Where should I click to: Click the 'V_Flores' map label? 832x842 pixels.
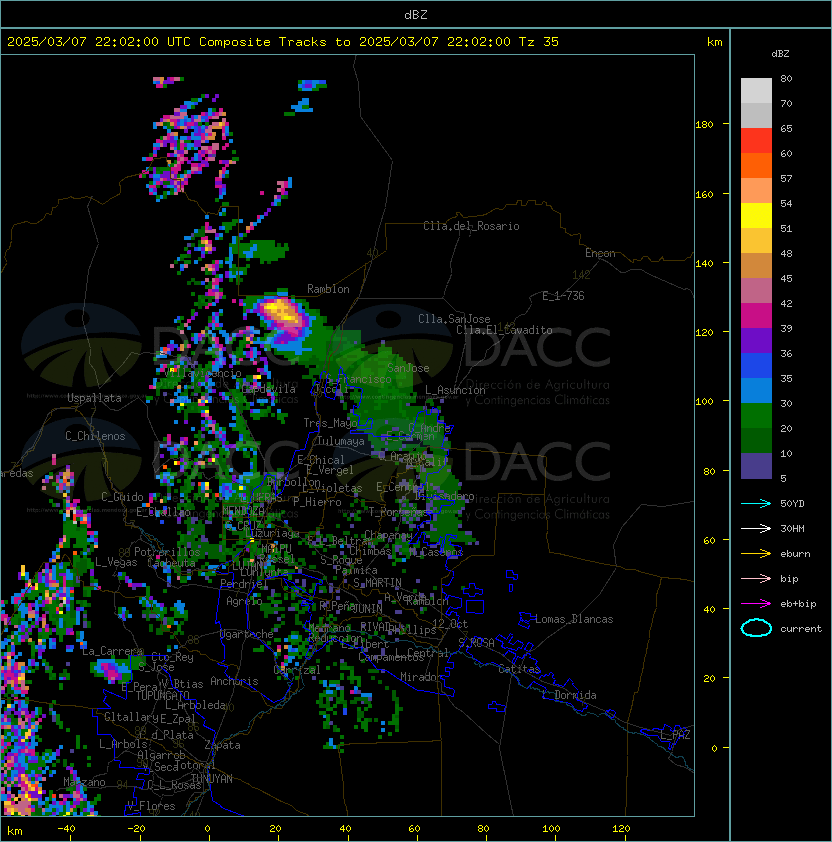[x=151, y=806]
